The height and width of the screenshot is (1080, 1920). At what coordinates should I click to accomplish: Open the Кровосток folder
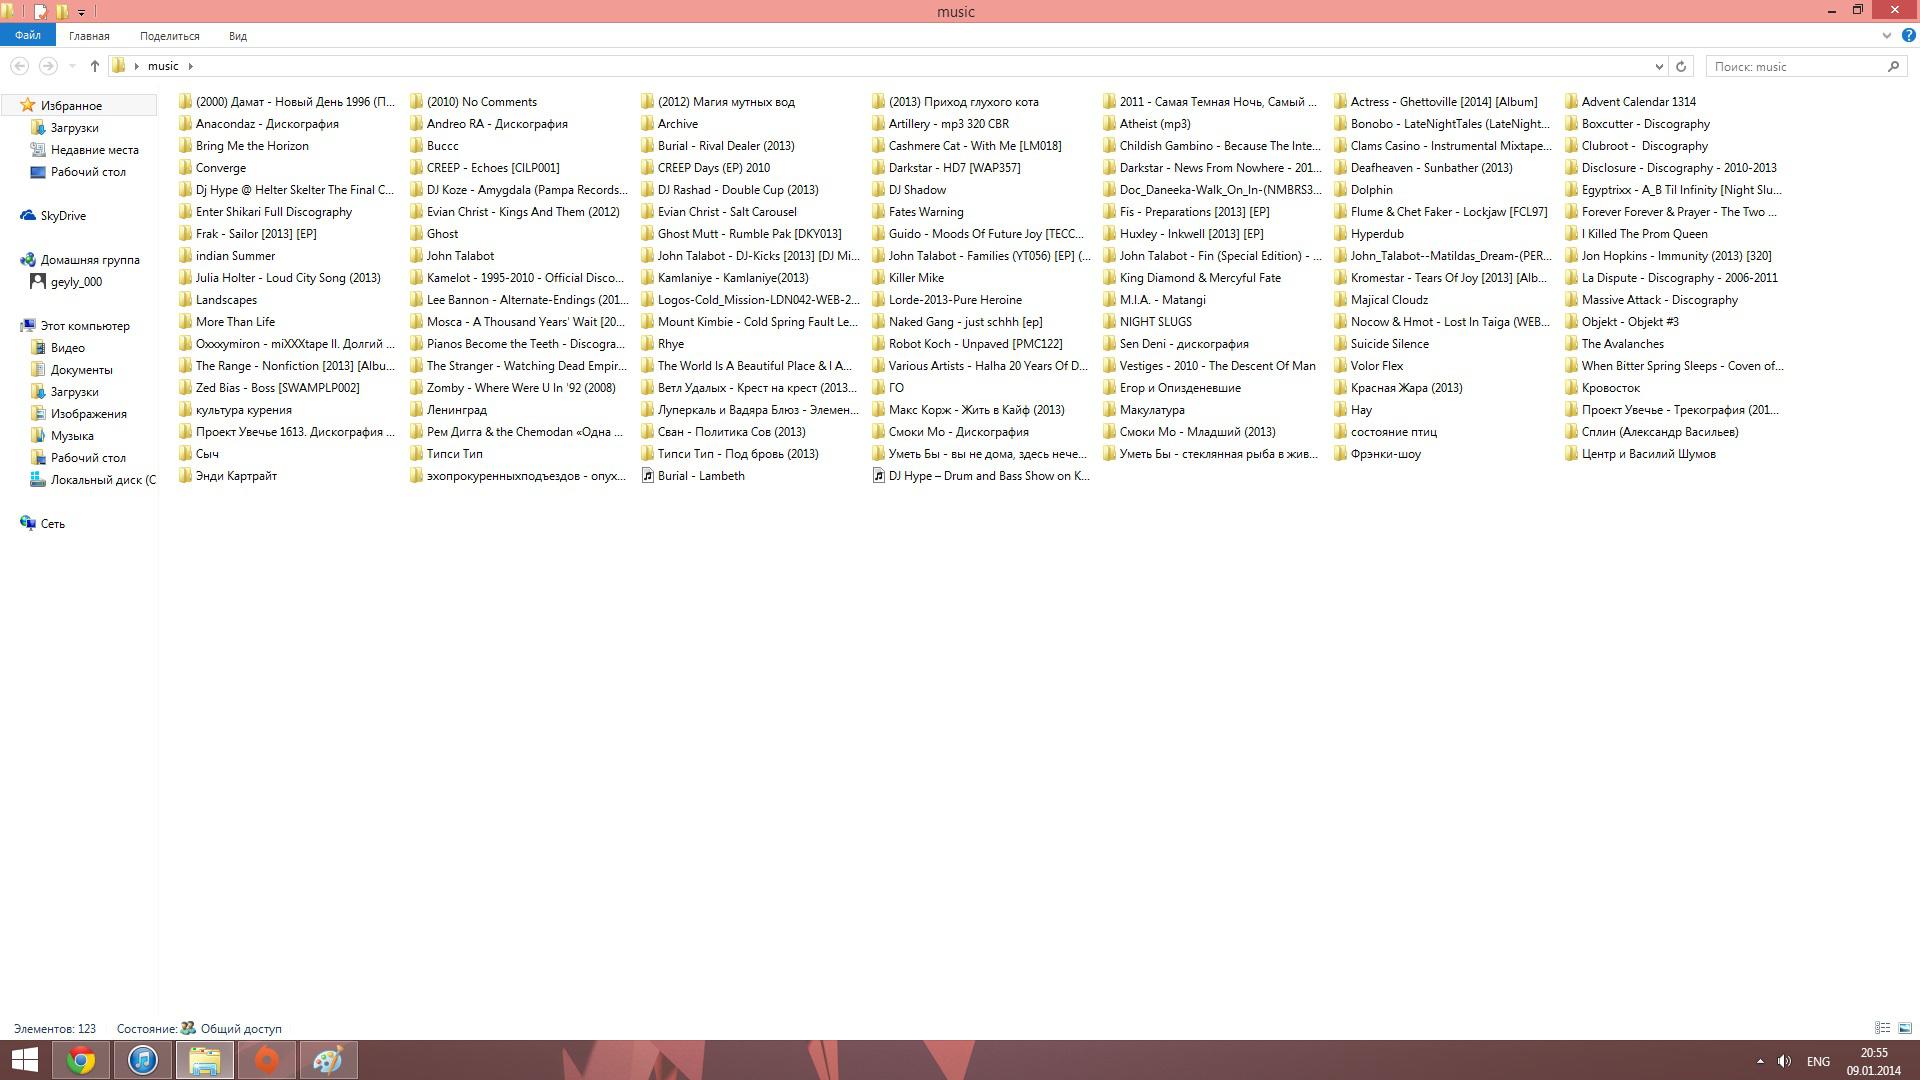pos(1602,388)
